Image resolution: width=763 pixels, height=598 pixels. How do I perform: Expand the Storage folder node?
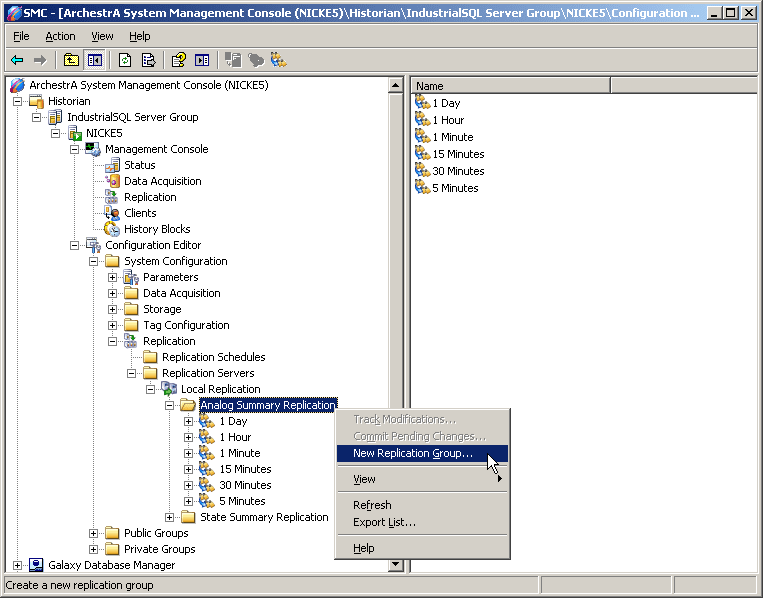112,309
